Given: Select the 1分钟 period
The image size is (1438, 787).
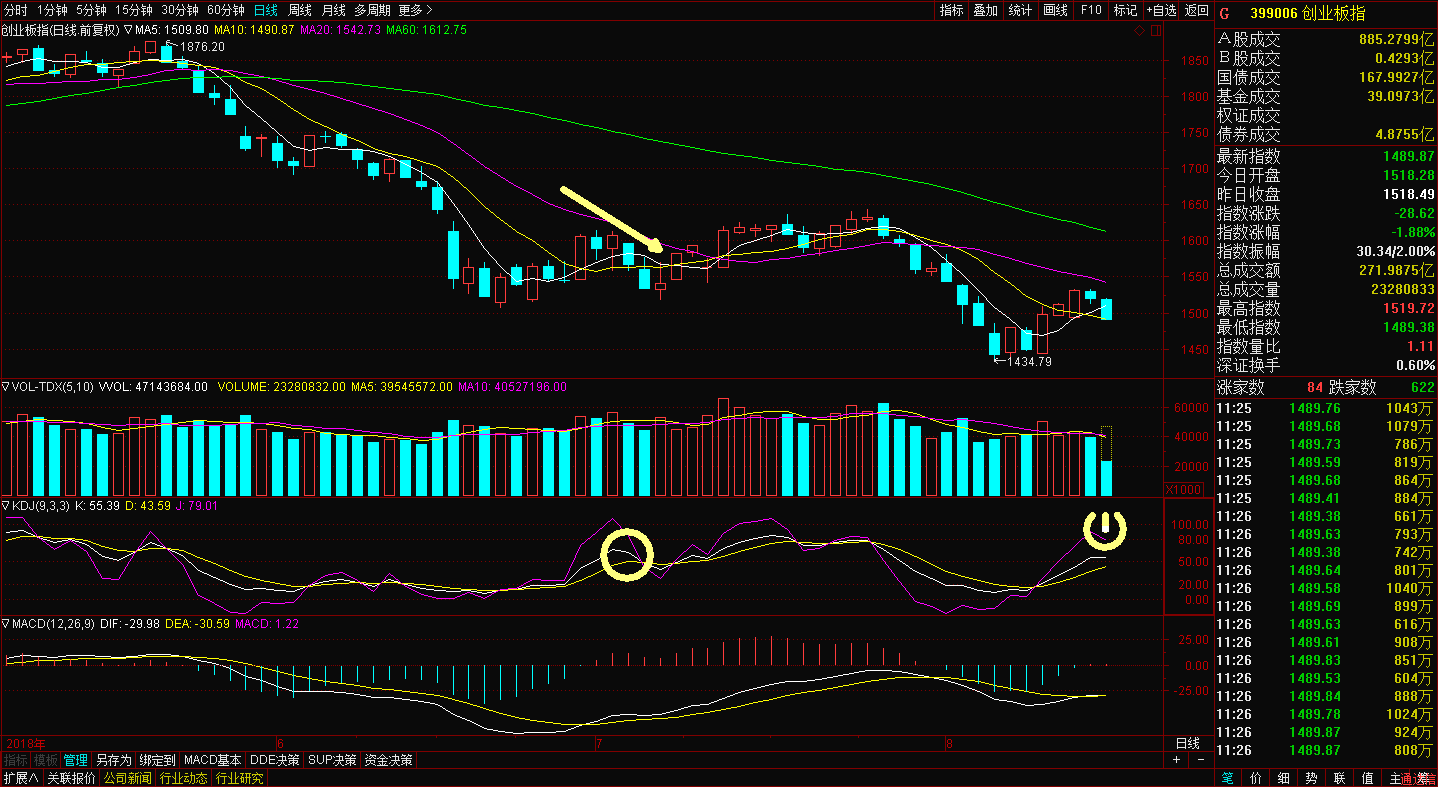Looking at the screenshot, I should pos(52,10).
